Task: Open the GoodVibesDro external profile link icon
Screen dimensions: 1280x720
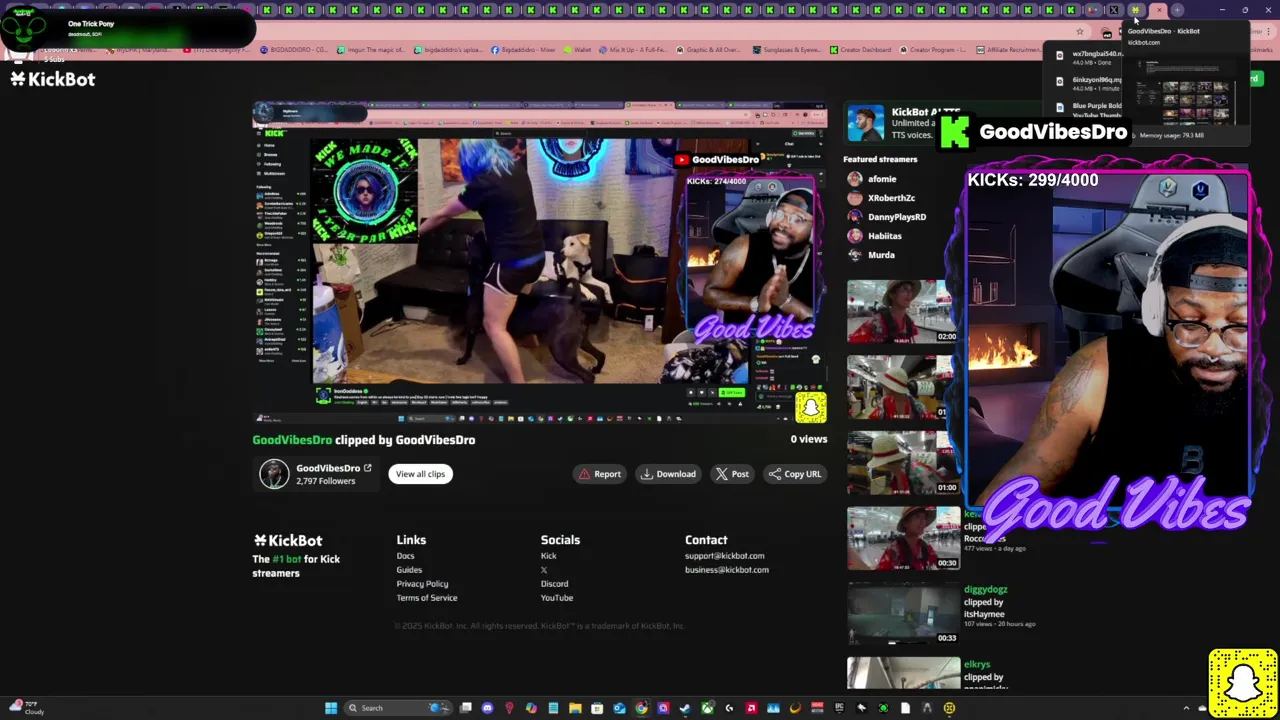Action: (367, 468)
